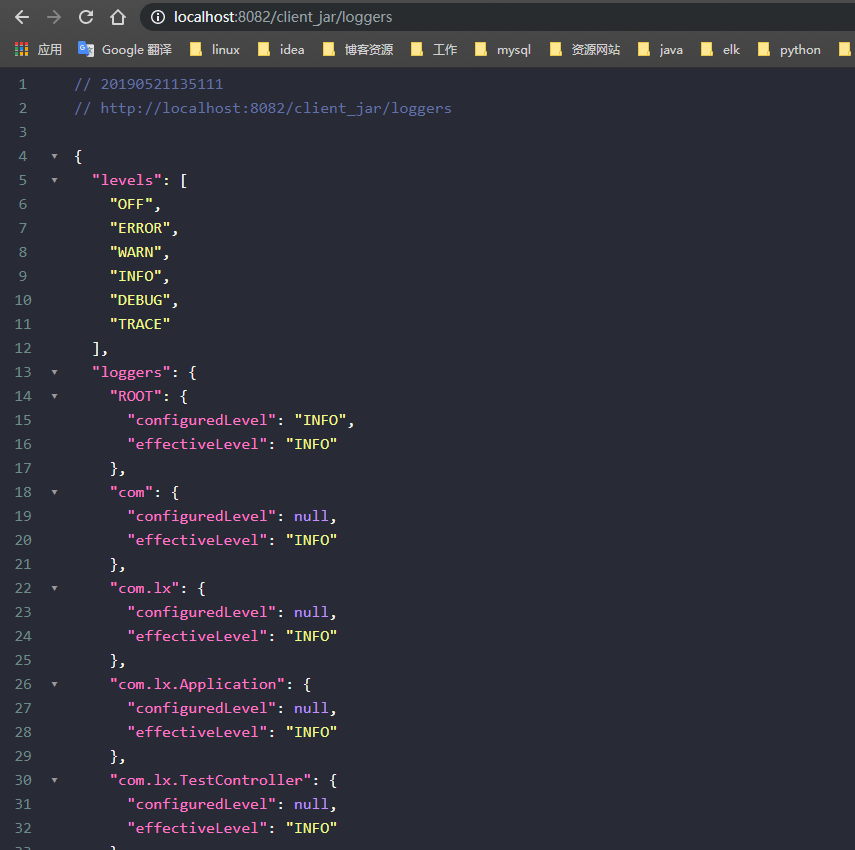The width and height of the screenshot is (855, 850).
Task: Click the "TRACE" level value
Action: 140,324
